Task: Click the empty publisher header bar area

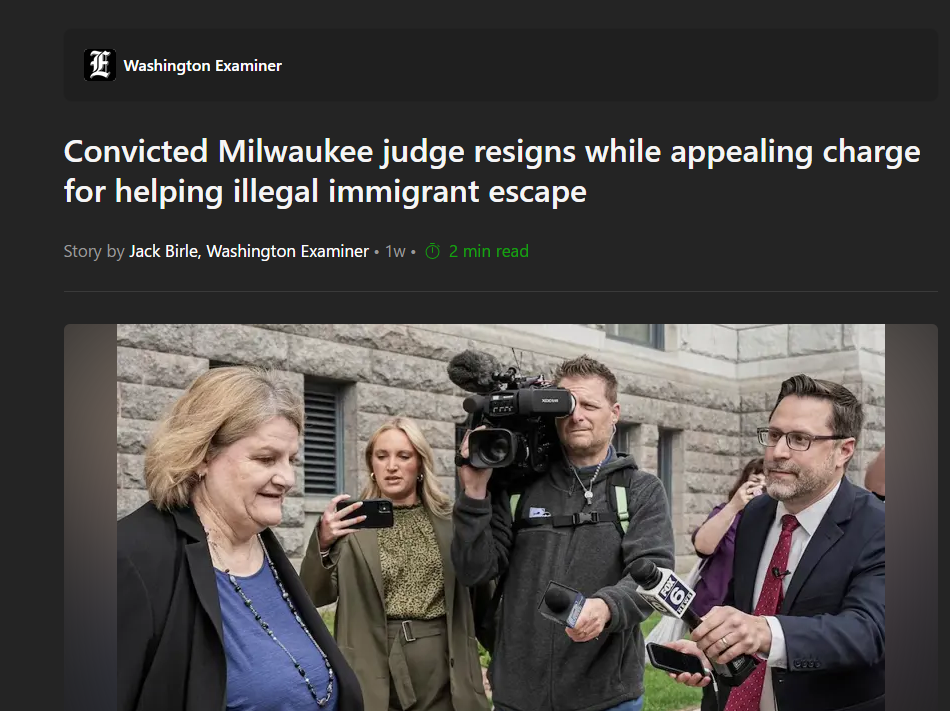Action: click(606, 65)
